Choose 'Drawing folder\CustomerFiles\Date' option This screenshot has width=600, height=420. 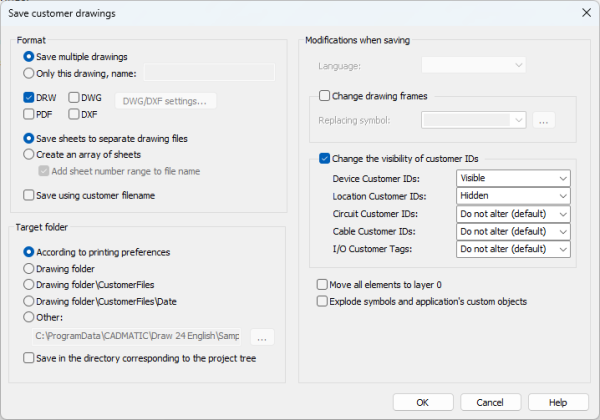[28, 300]
